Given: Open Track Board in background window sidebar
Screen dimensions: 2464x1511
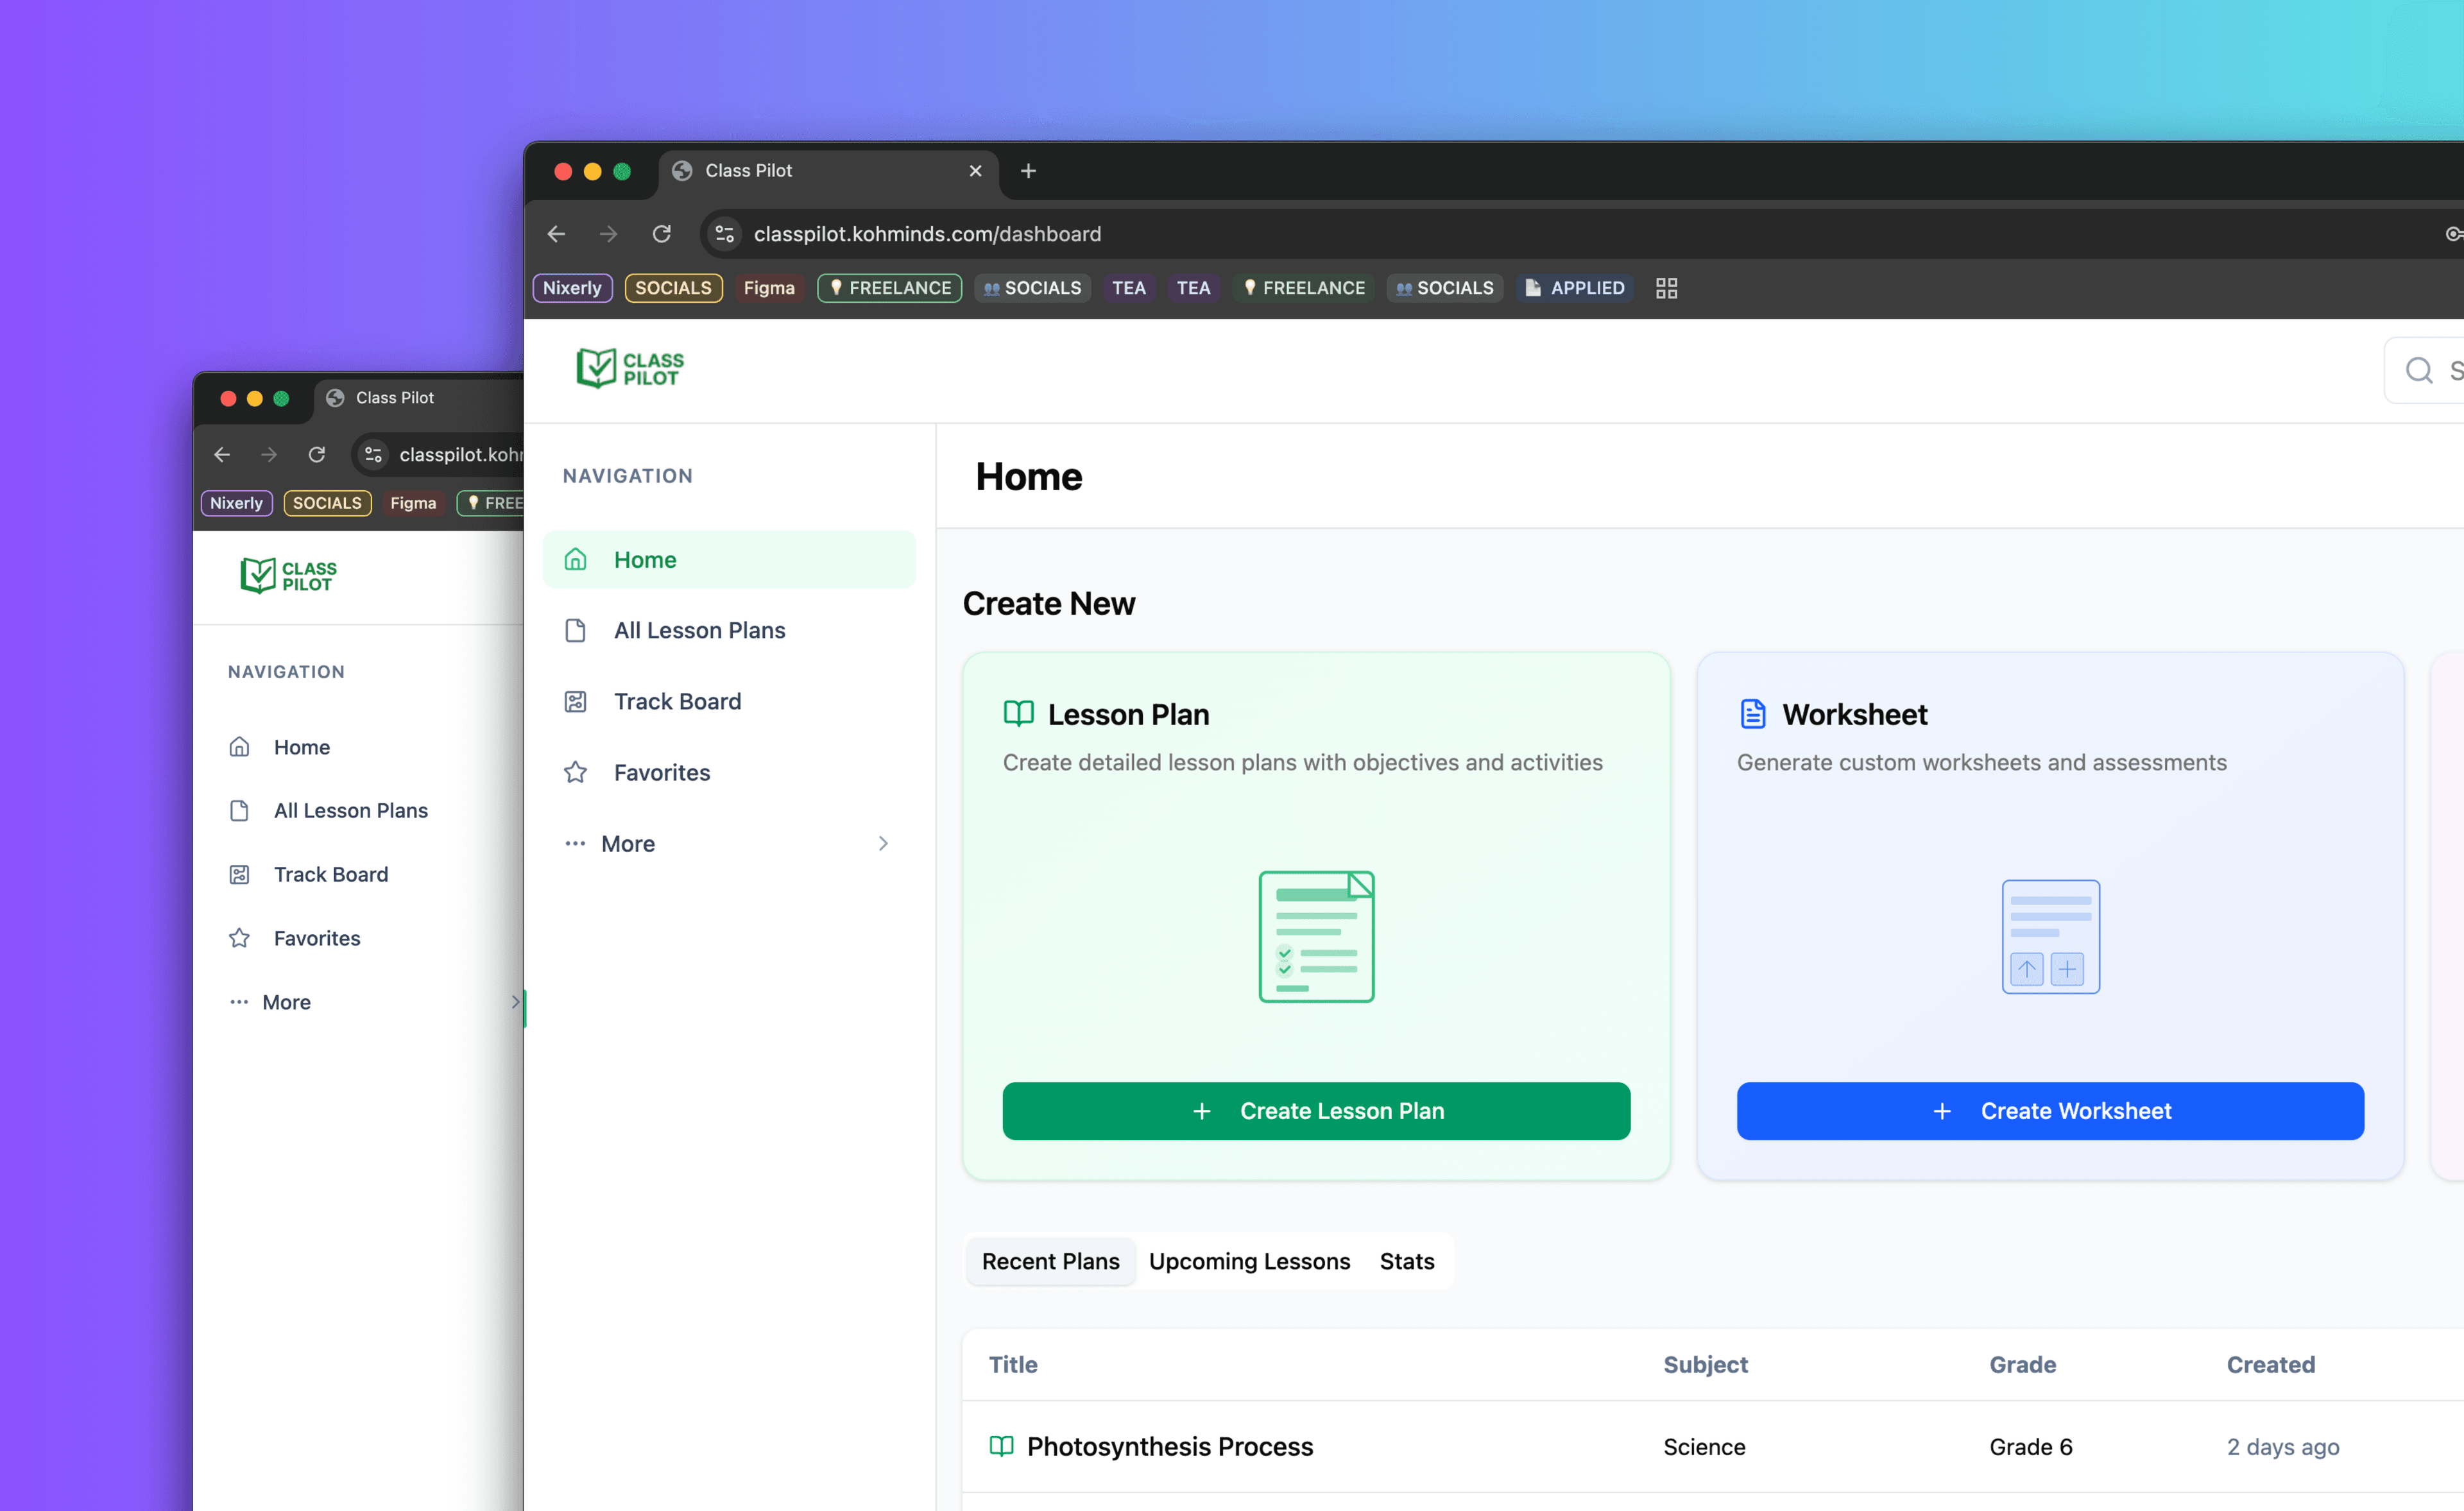Looking at the screenshot, I should (x=330, y=875).
